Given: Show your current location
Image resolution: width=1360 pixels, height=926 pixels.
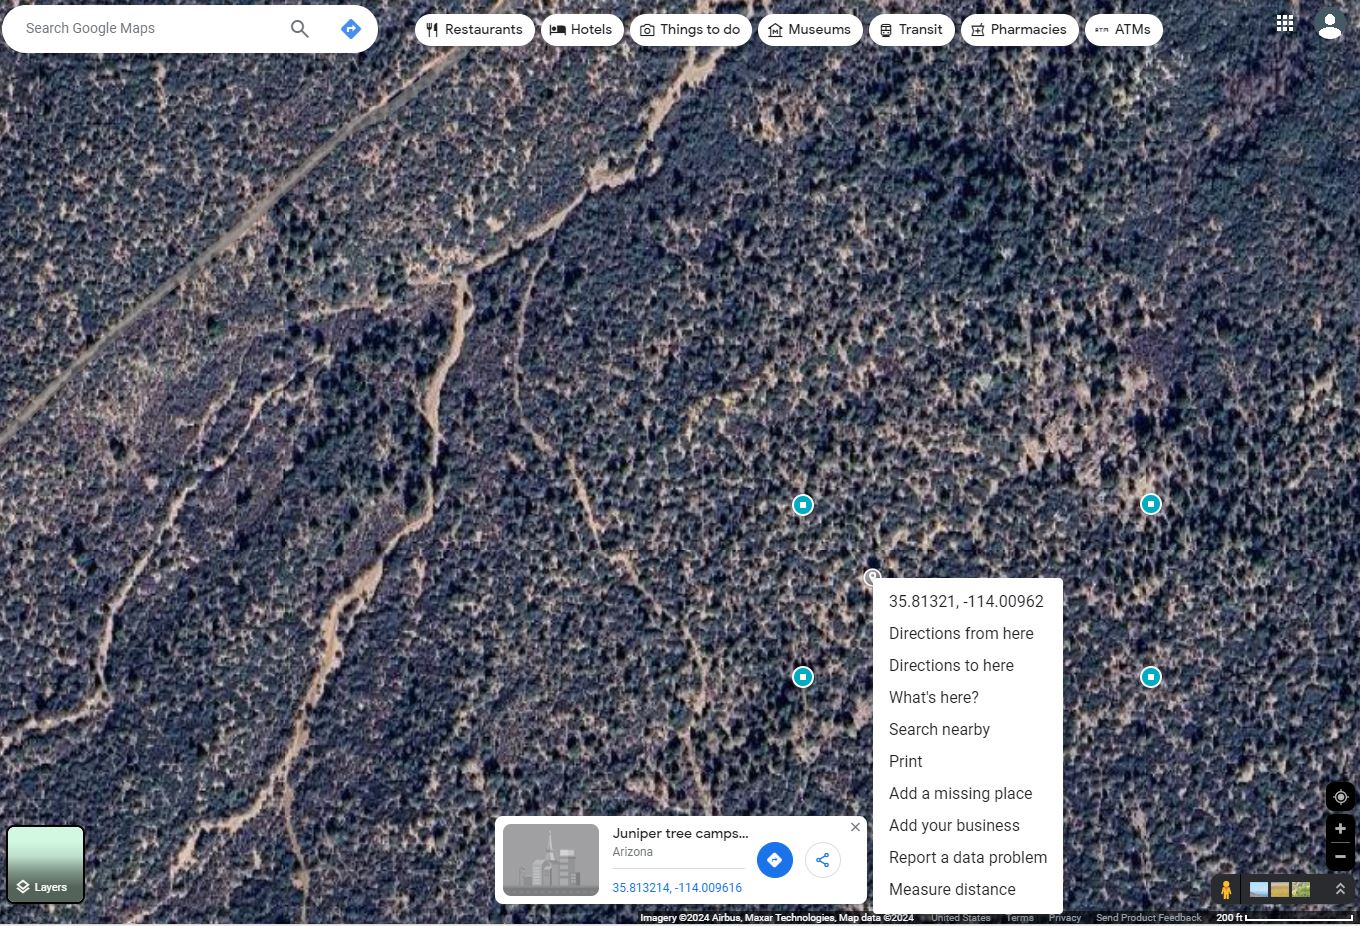Looking at the screenshot, I should click(1340, 797).
